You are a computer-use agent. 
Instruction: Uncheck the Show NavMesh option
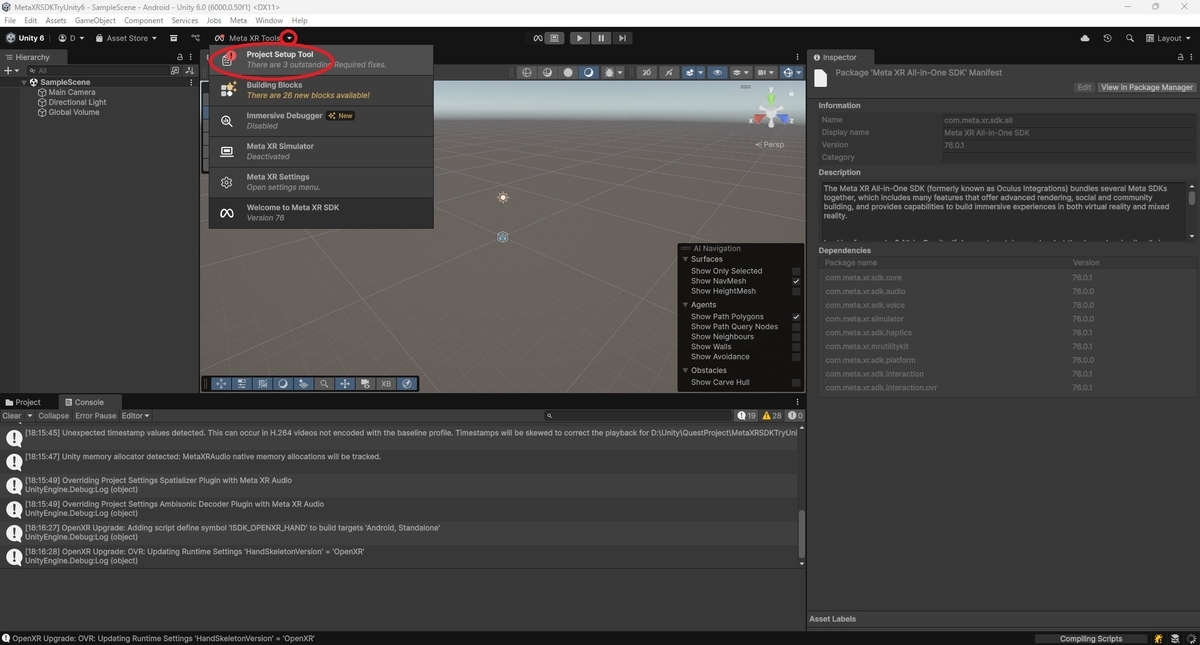(x=795, y=281)
